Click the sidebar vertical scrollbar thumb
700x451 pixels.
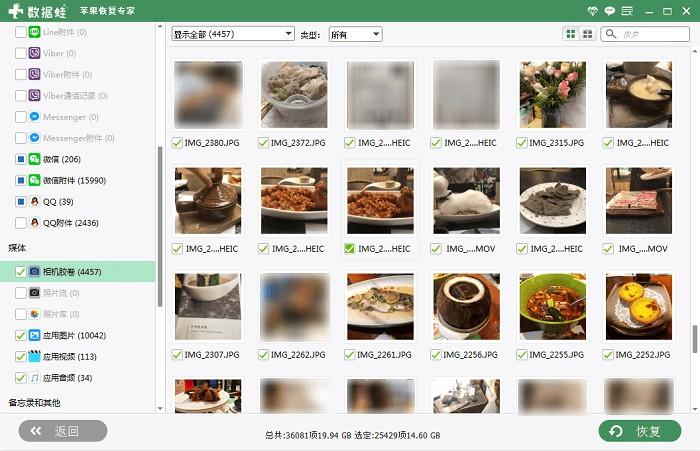[x=160, y=226]
